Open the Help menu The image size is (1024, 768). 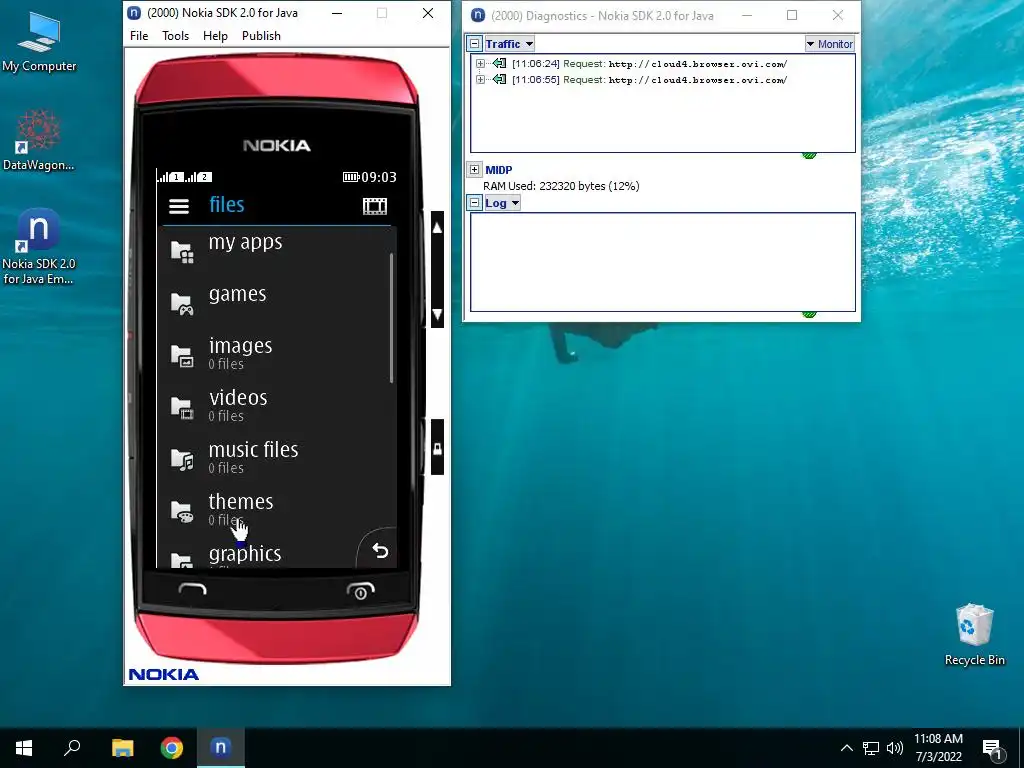216,36
